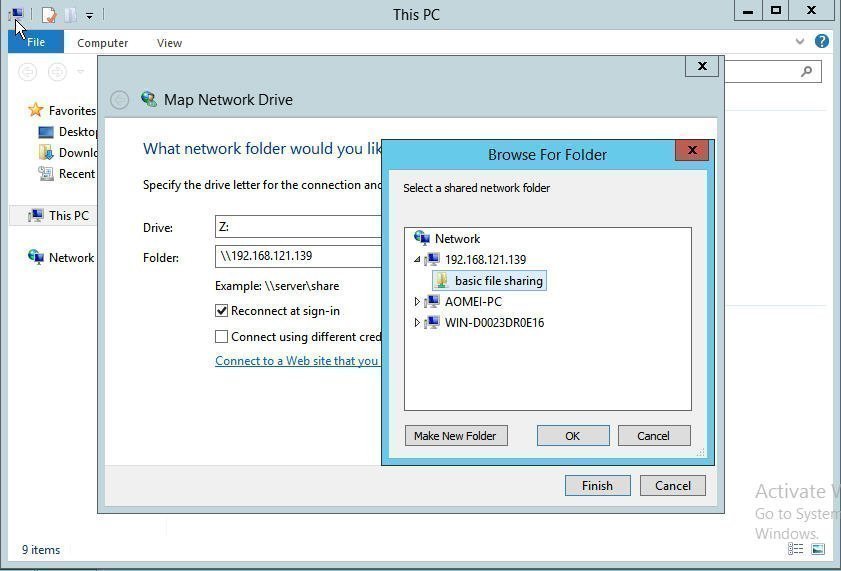Select This PC in the navigation pane
Screen dimensions: 841x571
tap(69, 216)
